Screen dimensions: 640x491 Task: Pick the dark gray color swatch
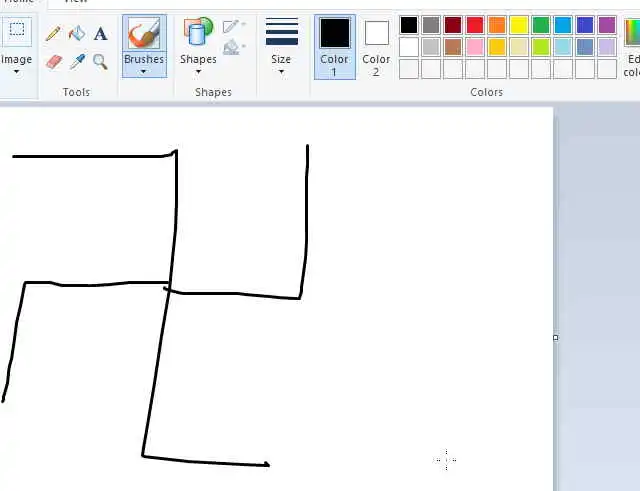[431, 25]
